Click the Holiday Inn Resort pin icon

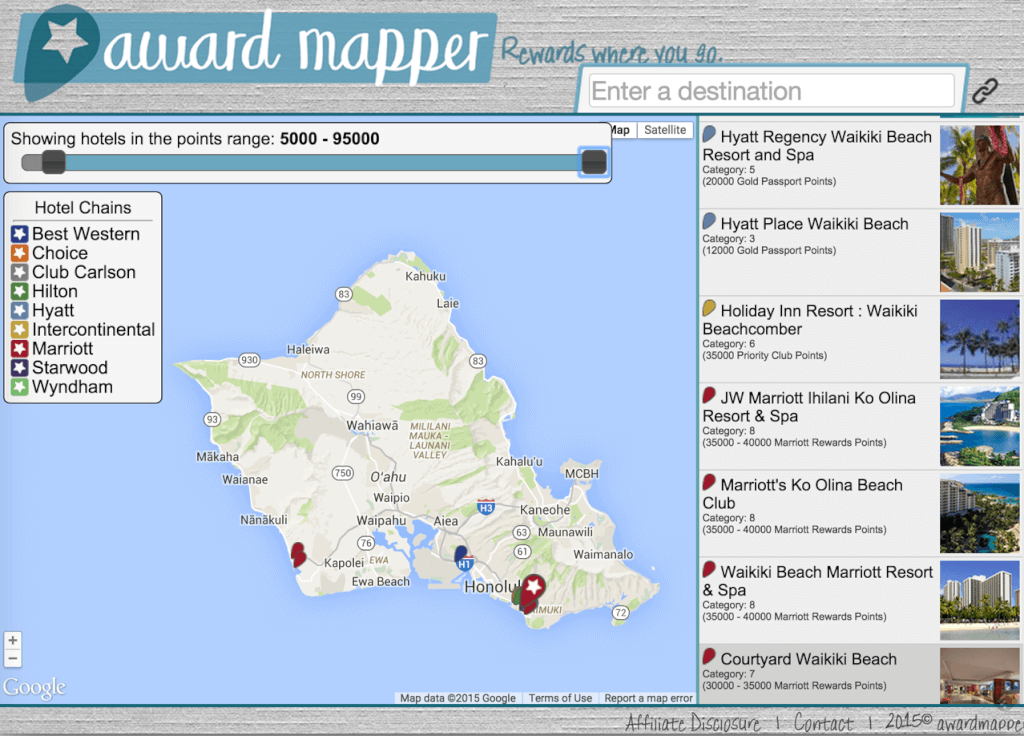coord(709,308)
